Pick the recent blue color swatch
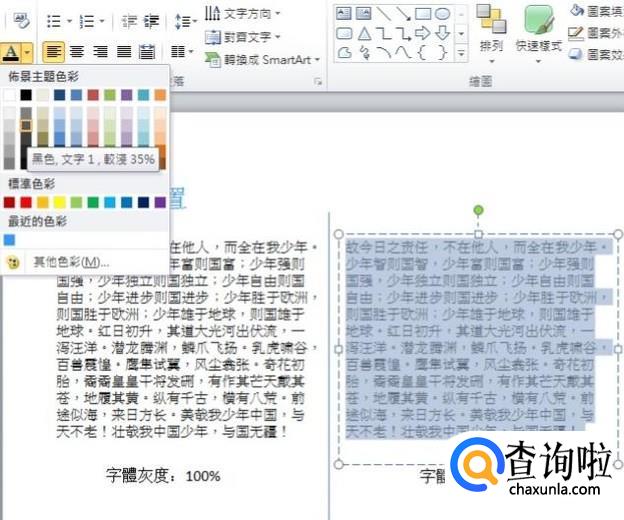Viewport: 624px width, 520px height. 10,240
